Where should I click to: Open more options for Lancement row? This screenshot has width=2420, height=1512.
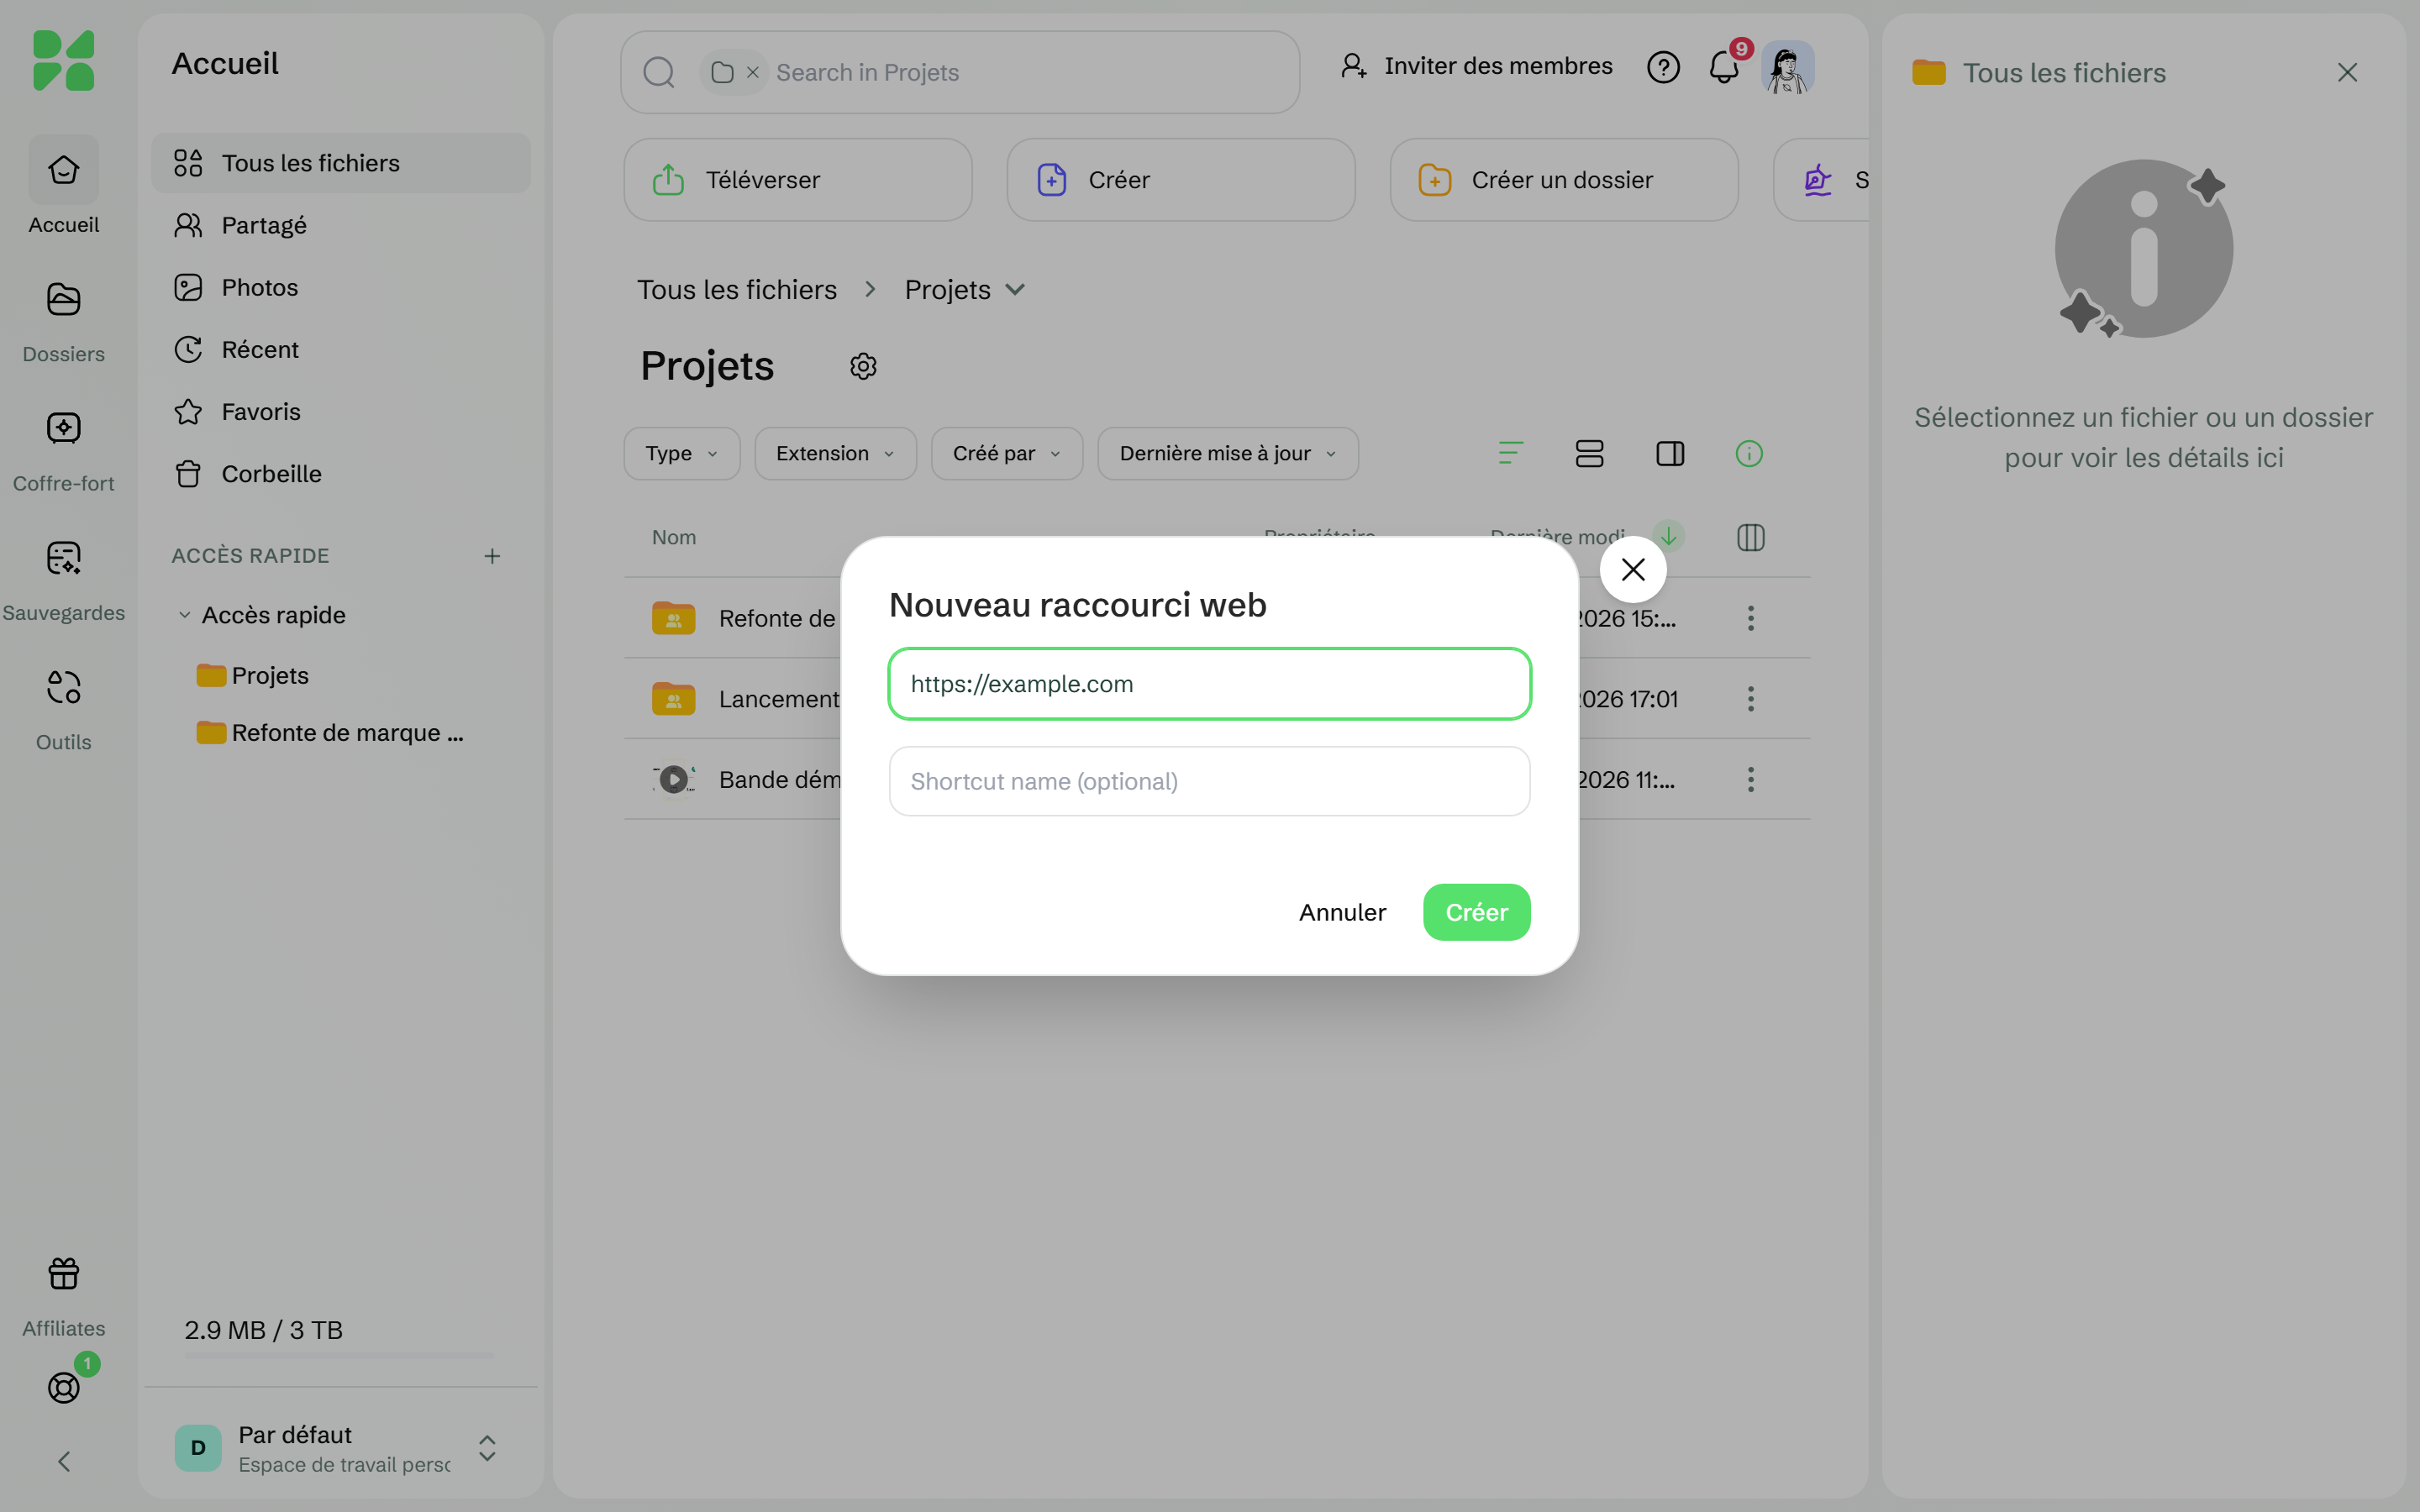pyautogui.click(x=1750, y=699)
